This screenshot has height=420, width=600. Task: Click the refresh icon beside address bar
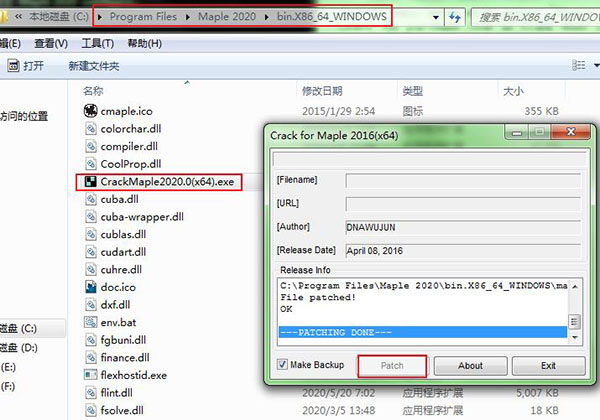click(x=455, y=17)
